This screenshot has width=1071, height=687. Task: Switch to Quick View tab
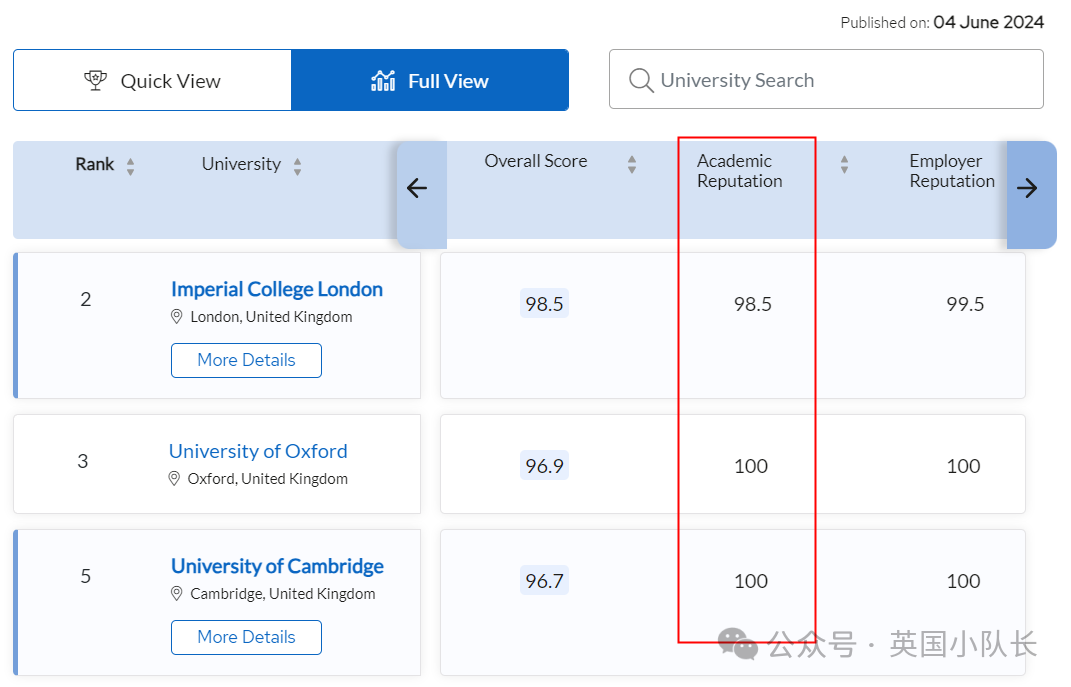coord(152,80)
